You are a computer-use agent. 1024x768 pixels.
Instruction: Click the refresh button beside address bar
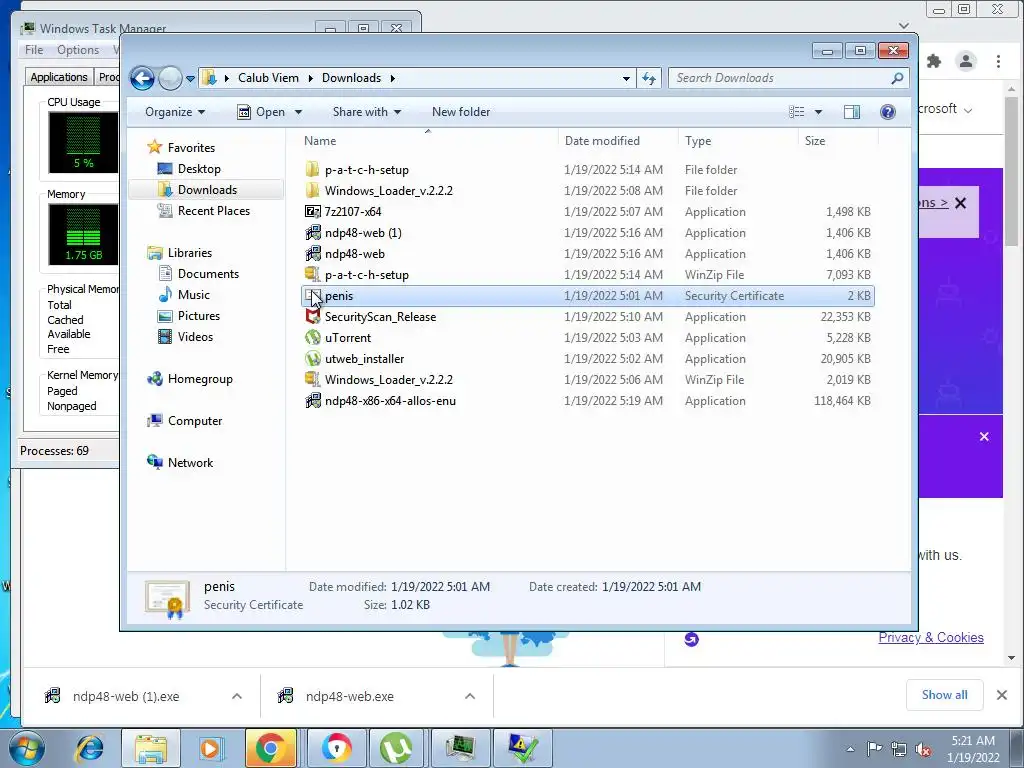click(648, 78)
